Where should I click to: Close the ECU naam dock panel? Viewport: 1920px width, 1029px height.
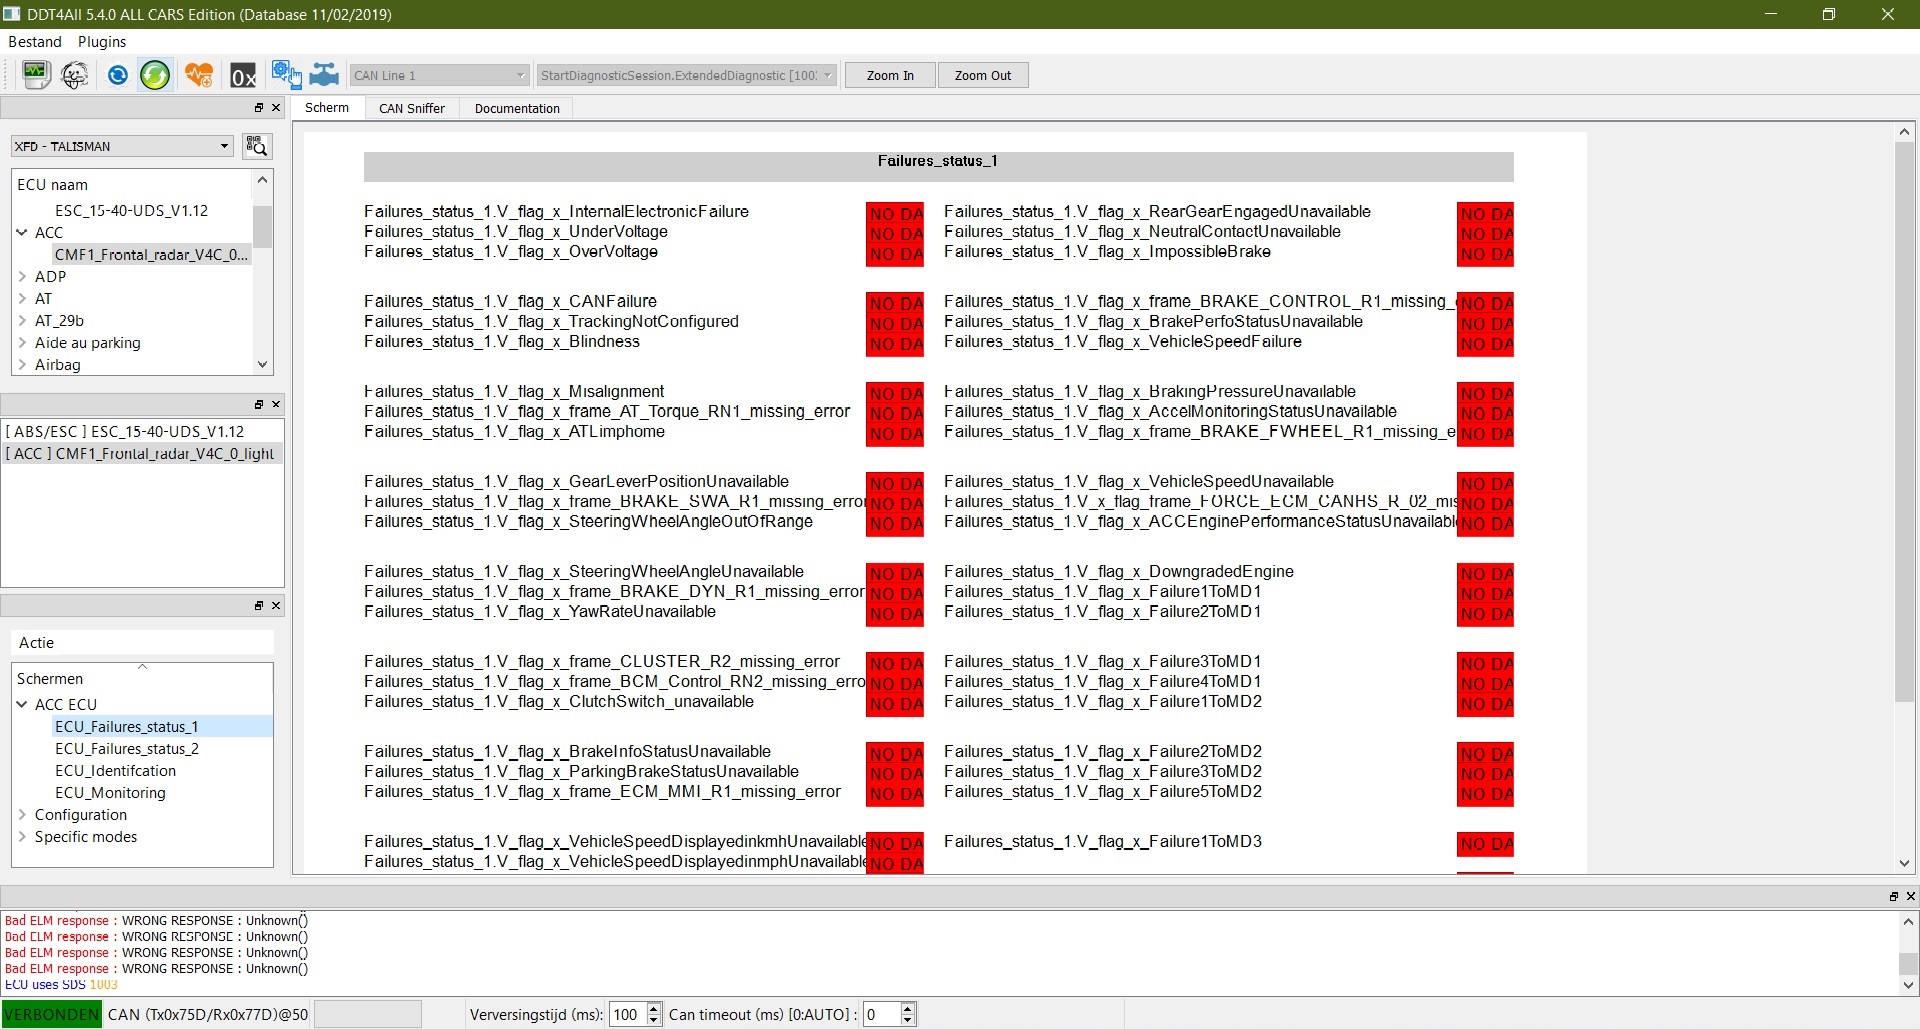pos(276,108)
